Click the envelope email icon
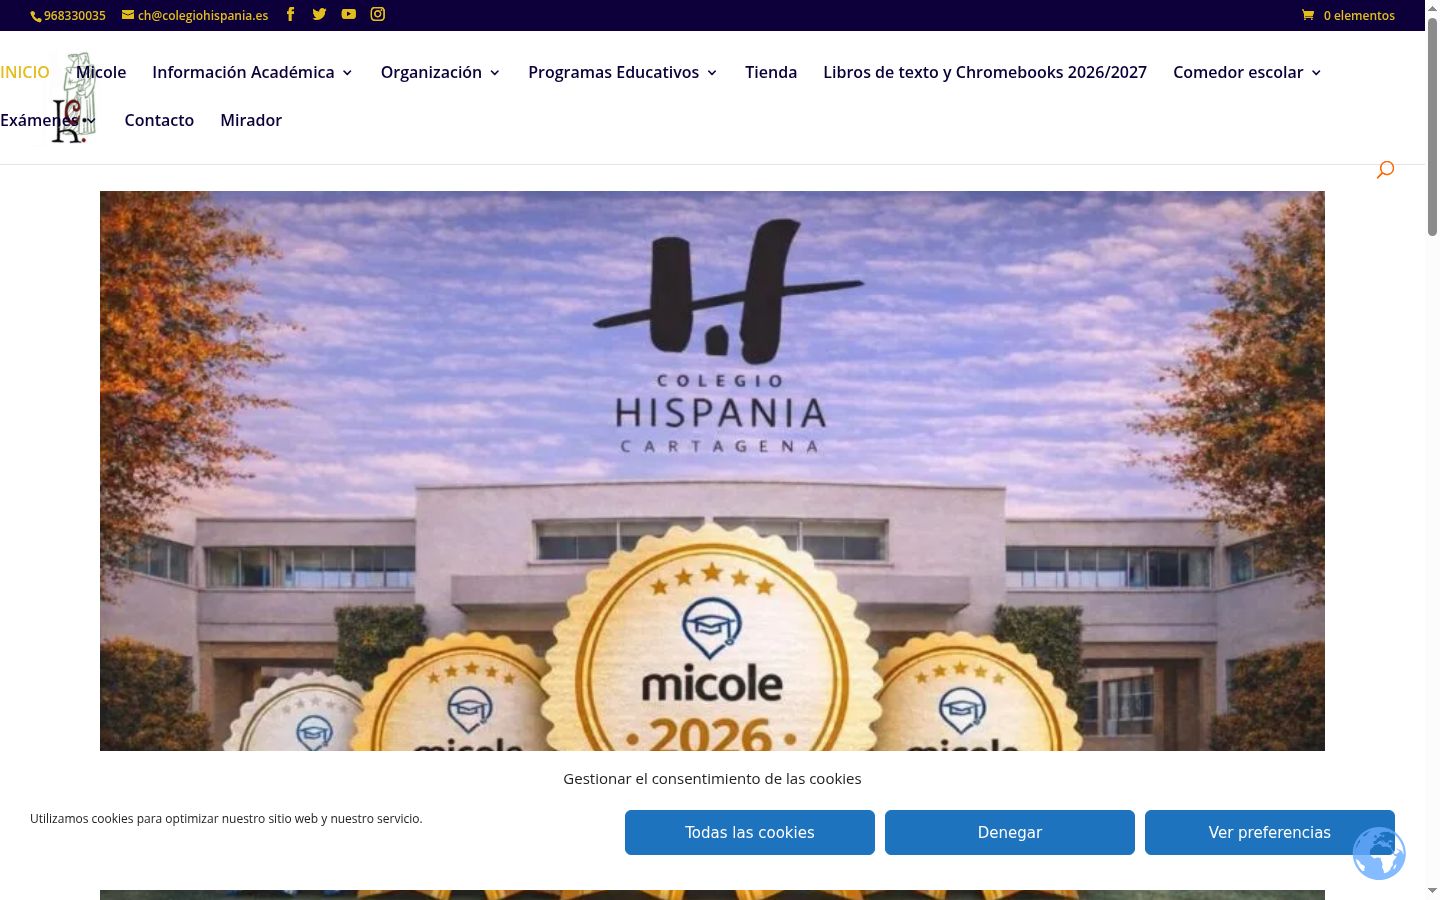This screenshot has height=900, width=1440. tap(128, 15)
